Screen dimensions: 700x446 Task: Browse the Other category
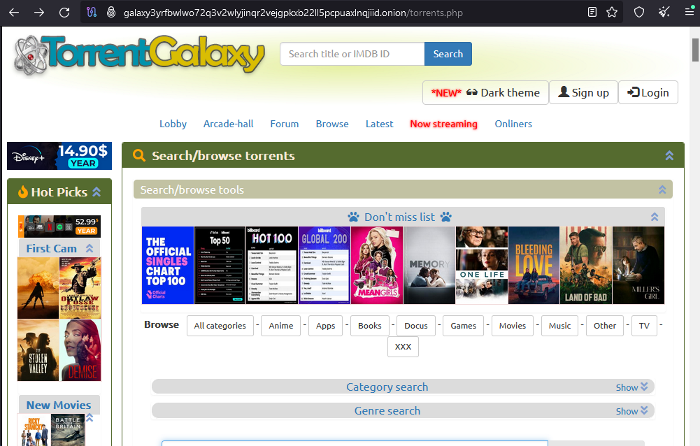coord(605,325)
